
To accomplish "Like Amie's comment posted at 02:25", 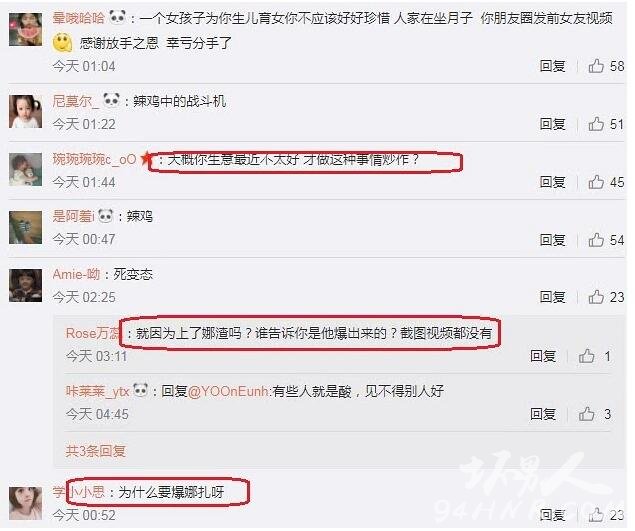I will click(x=596, y=297).
